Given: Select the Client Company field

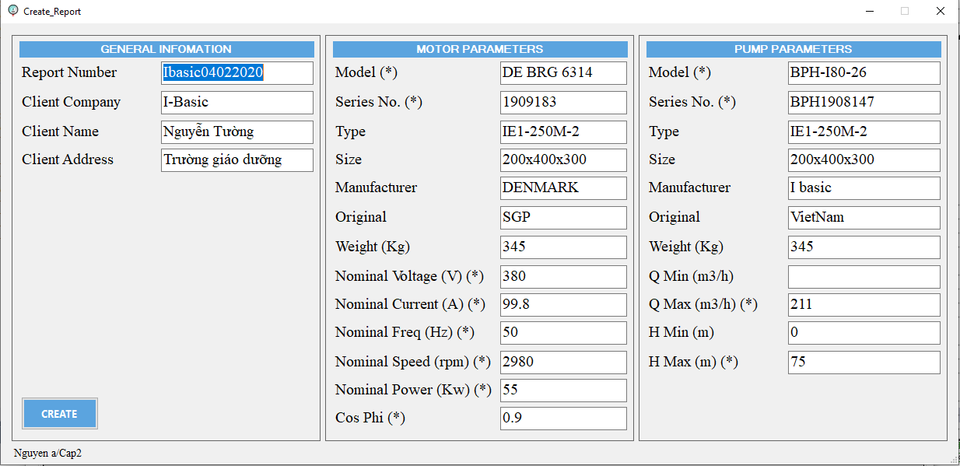Looking at the screenshot, I should tap(237, 102).
